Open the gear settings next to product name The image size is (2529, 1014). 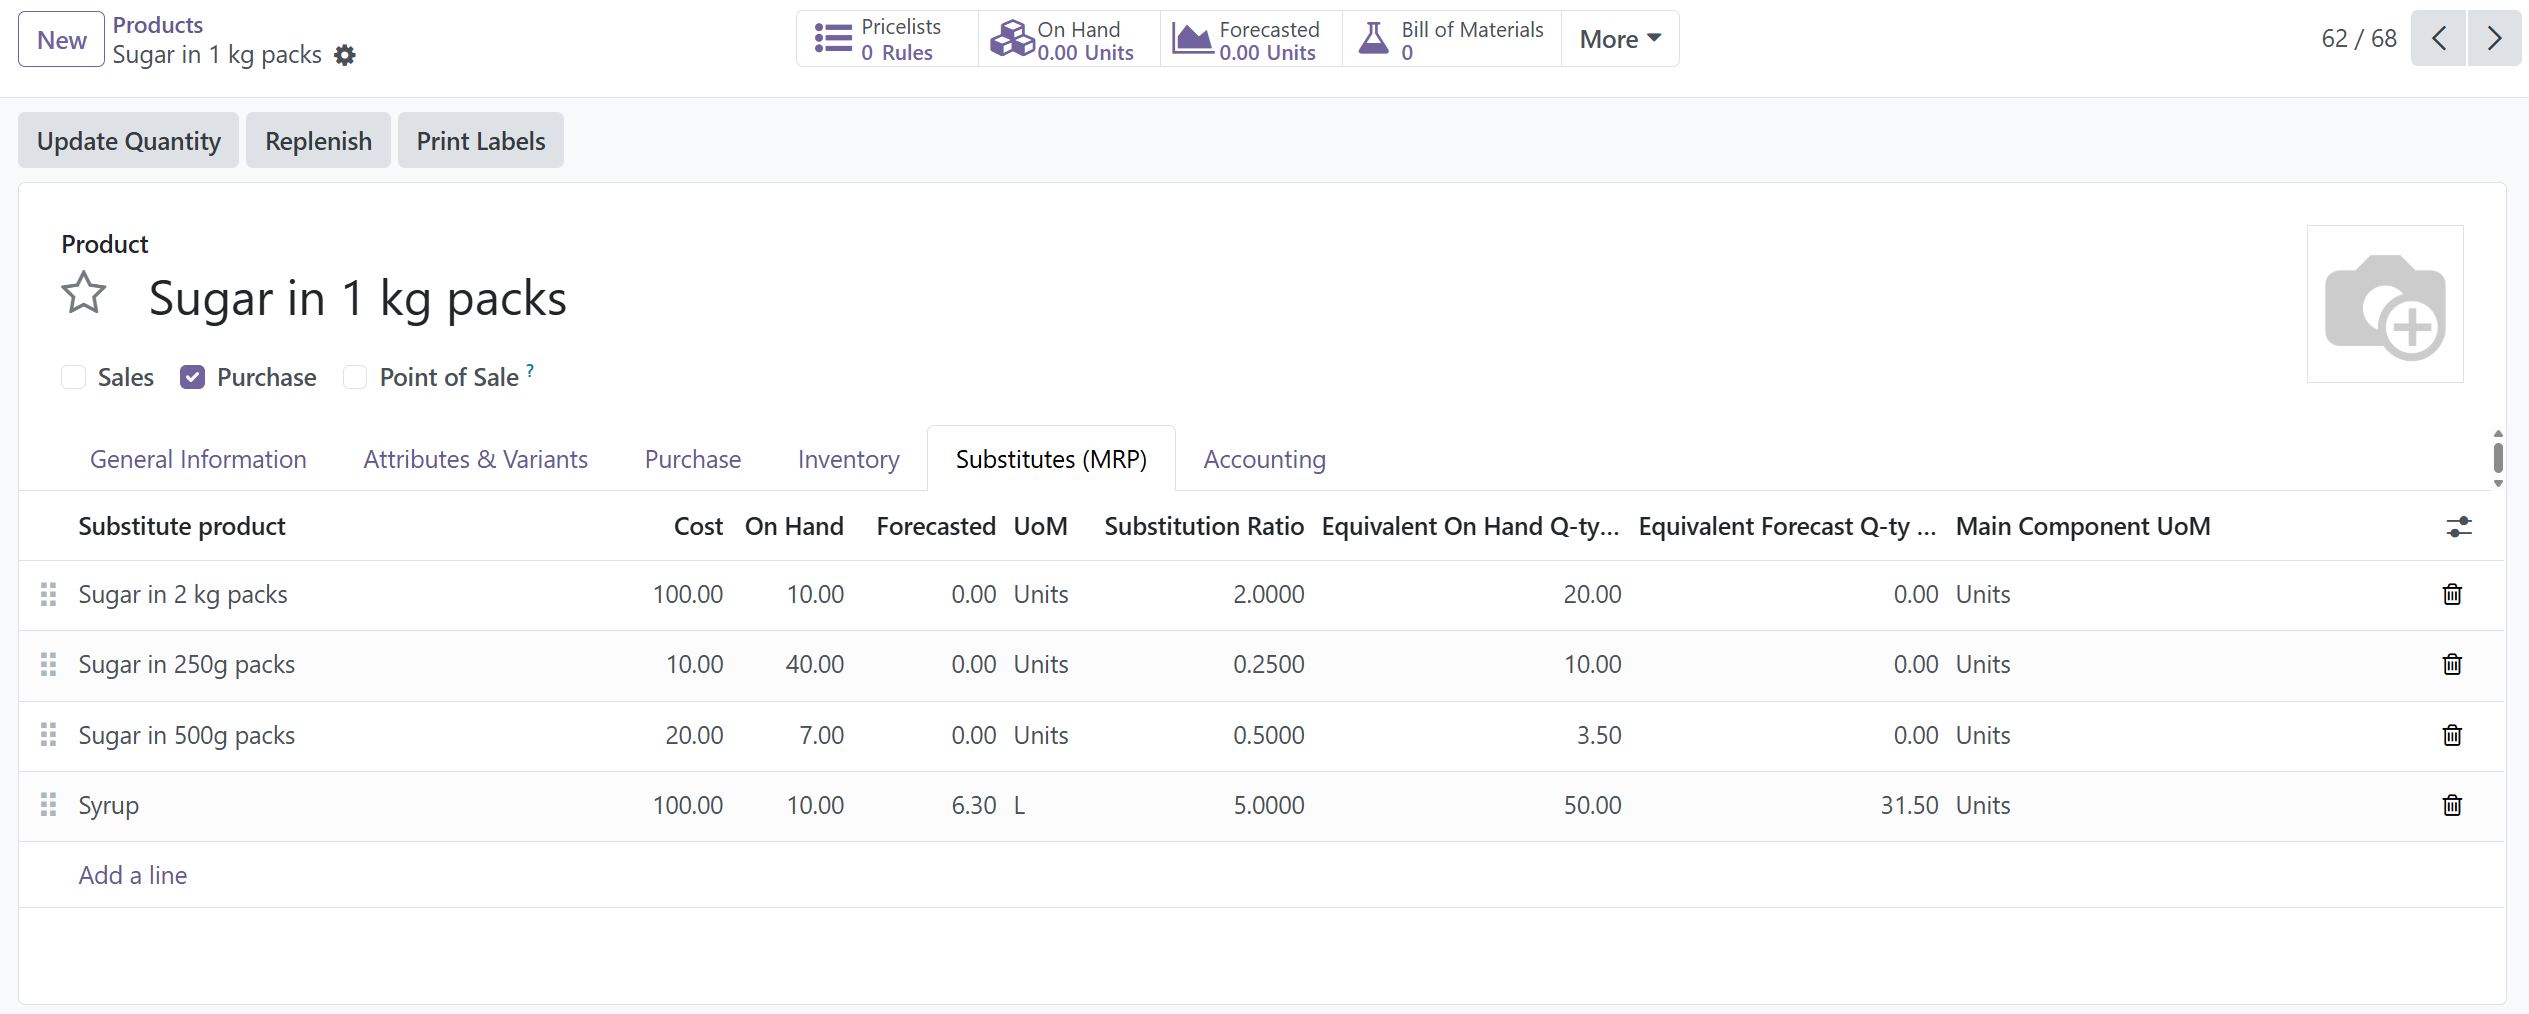tap(344, 55)
